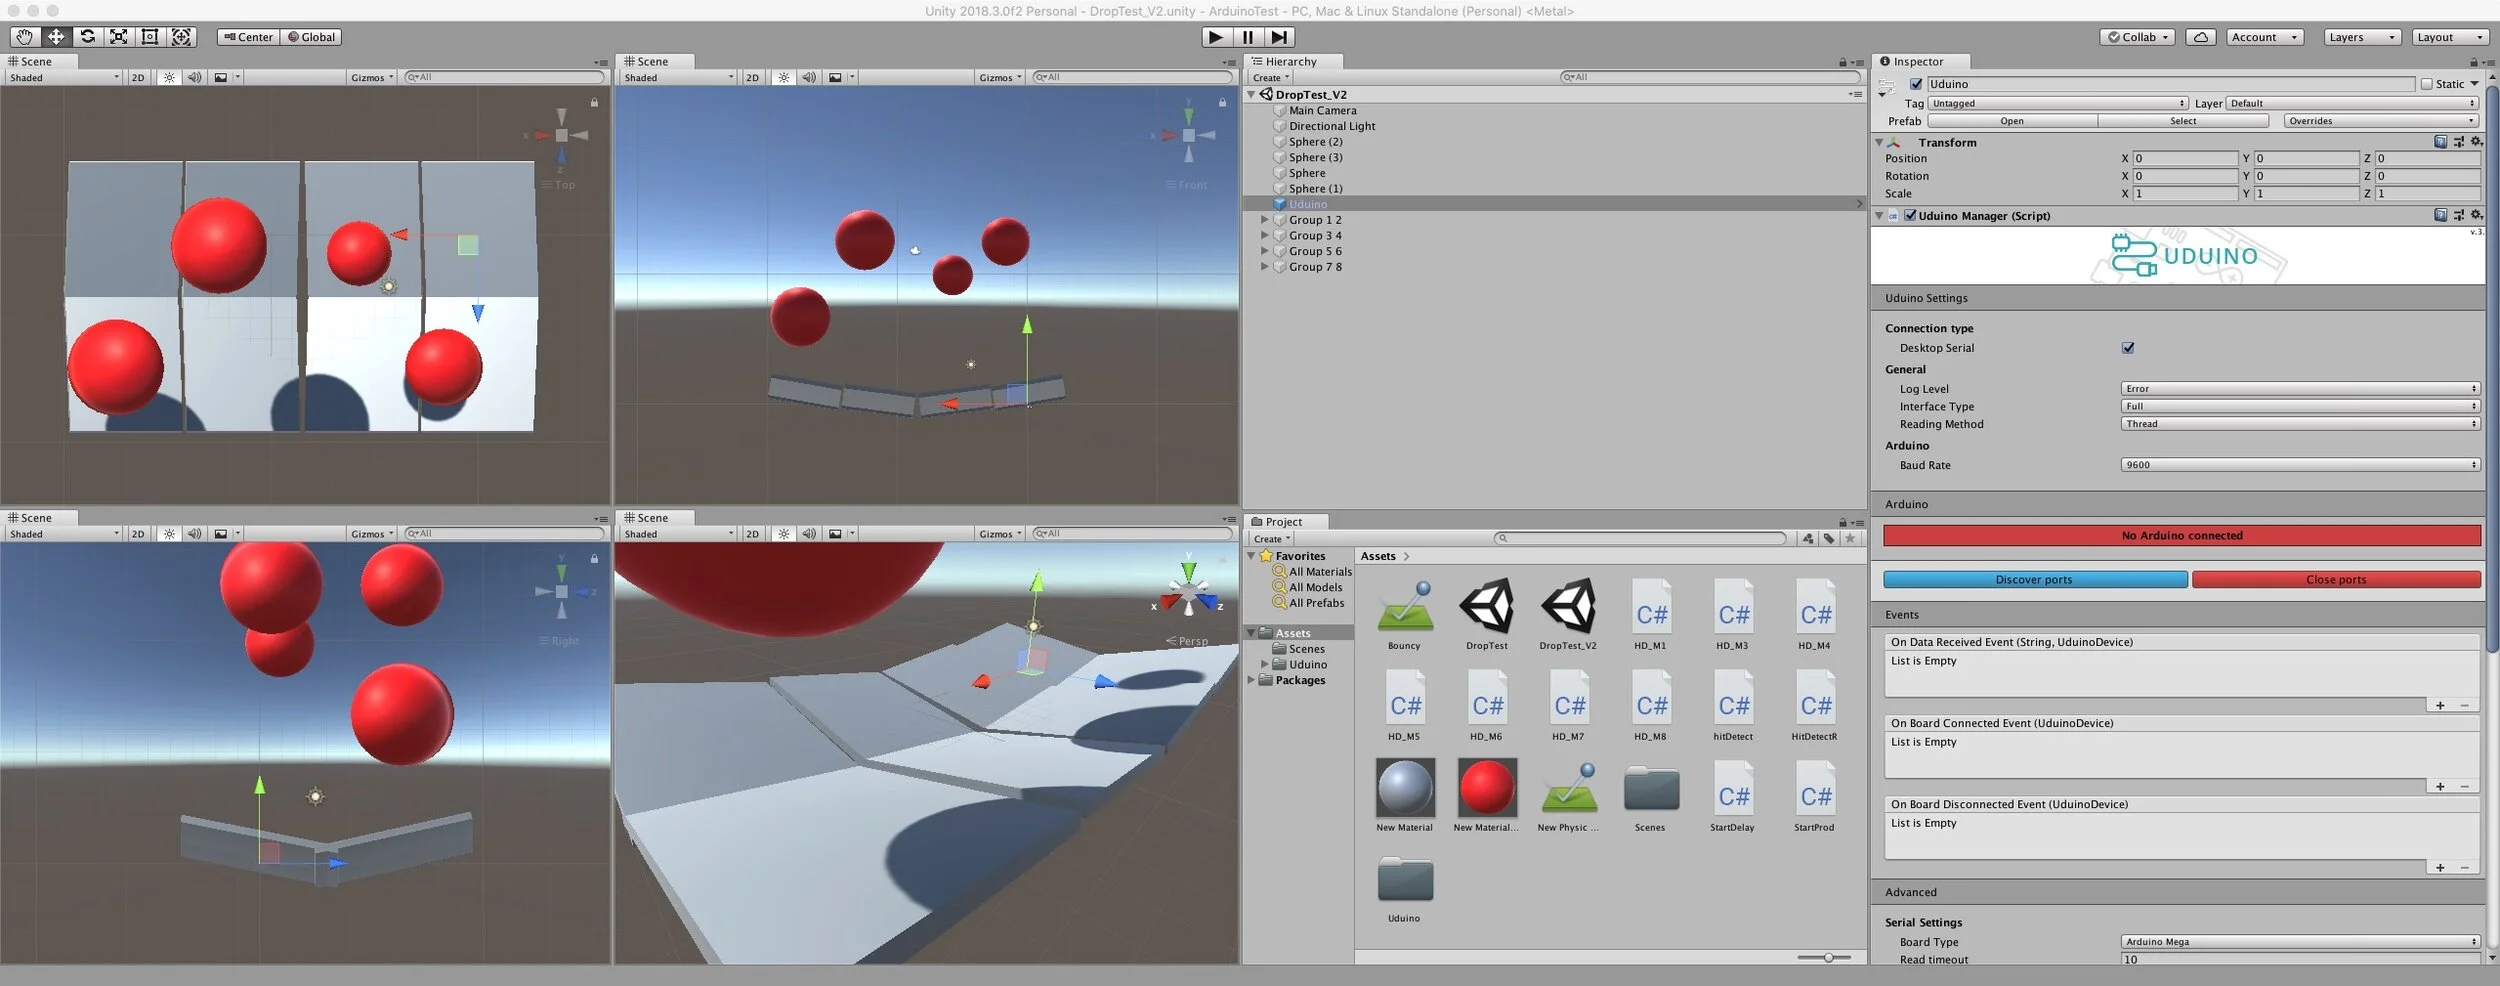Select the red New Material sphere asset

click(1487, 797)
